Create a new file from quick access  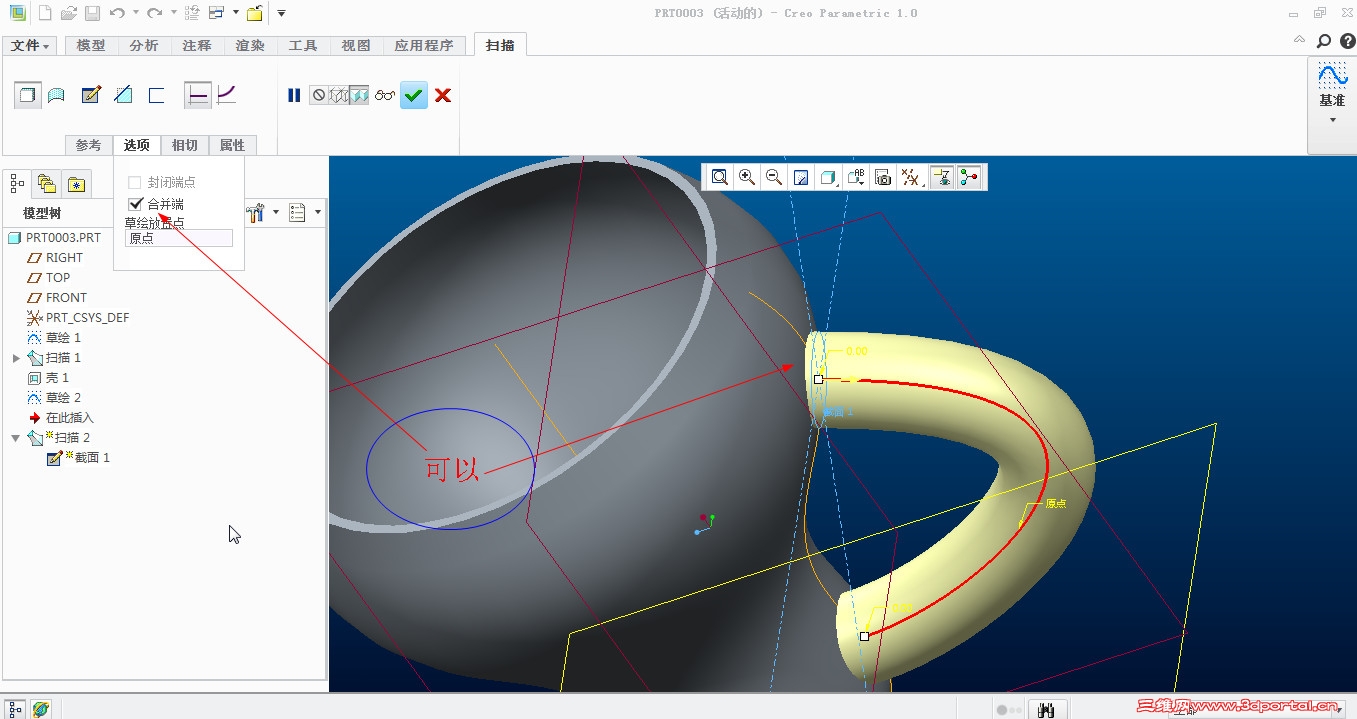pos(45,13)
